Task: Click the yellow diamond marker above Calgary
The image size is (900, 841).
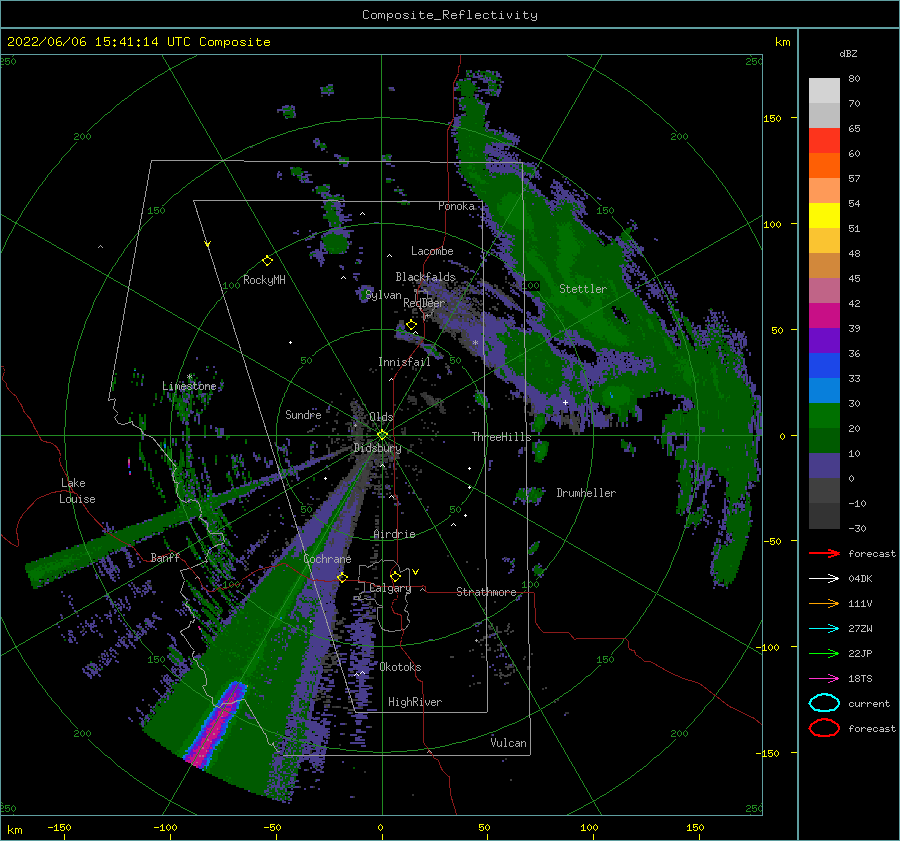Action: (395, 576)
